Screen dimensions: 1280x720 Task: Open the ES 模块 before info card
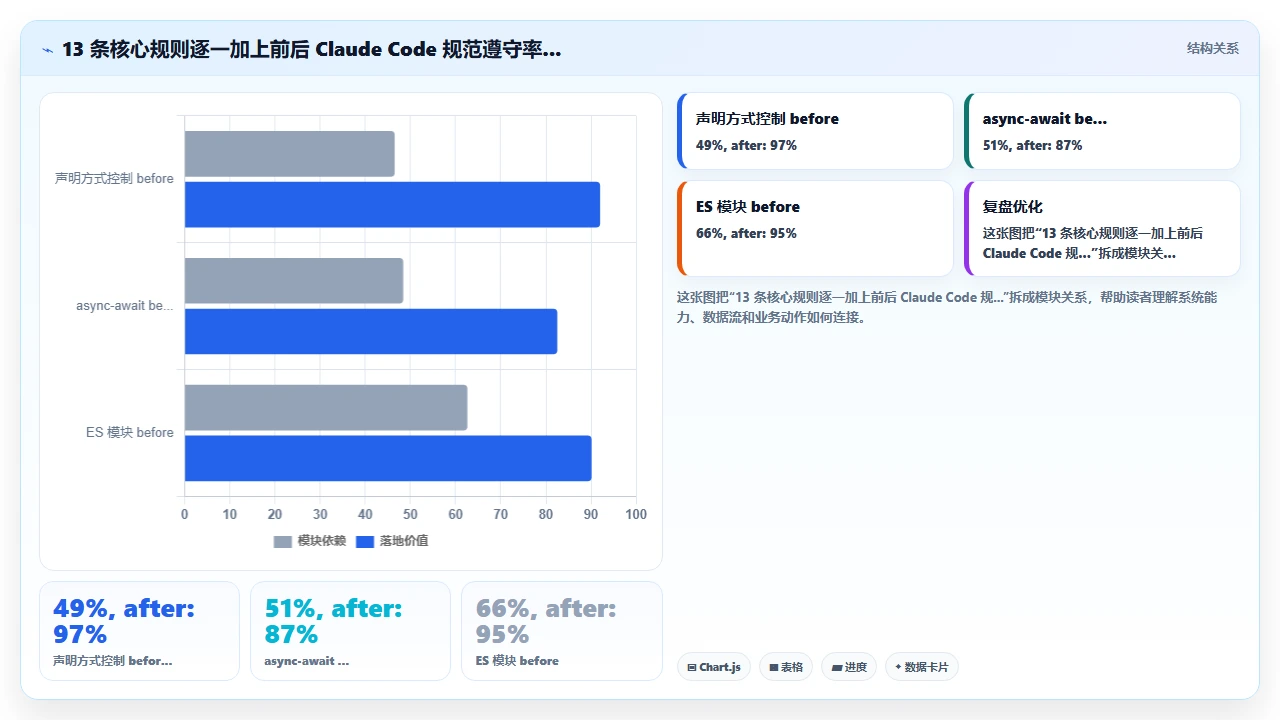coord(815,228)
